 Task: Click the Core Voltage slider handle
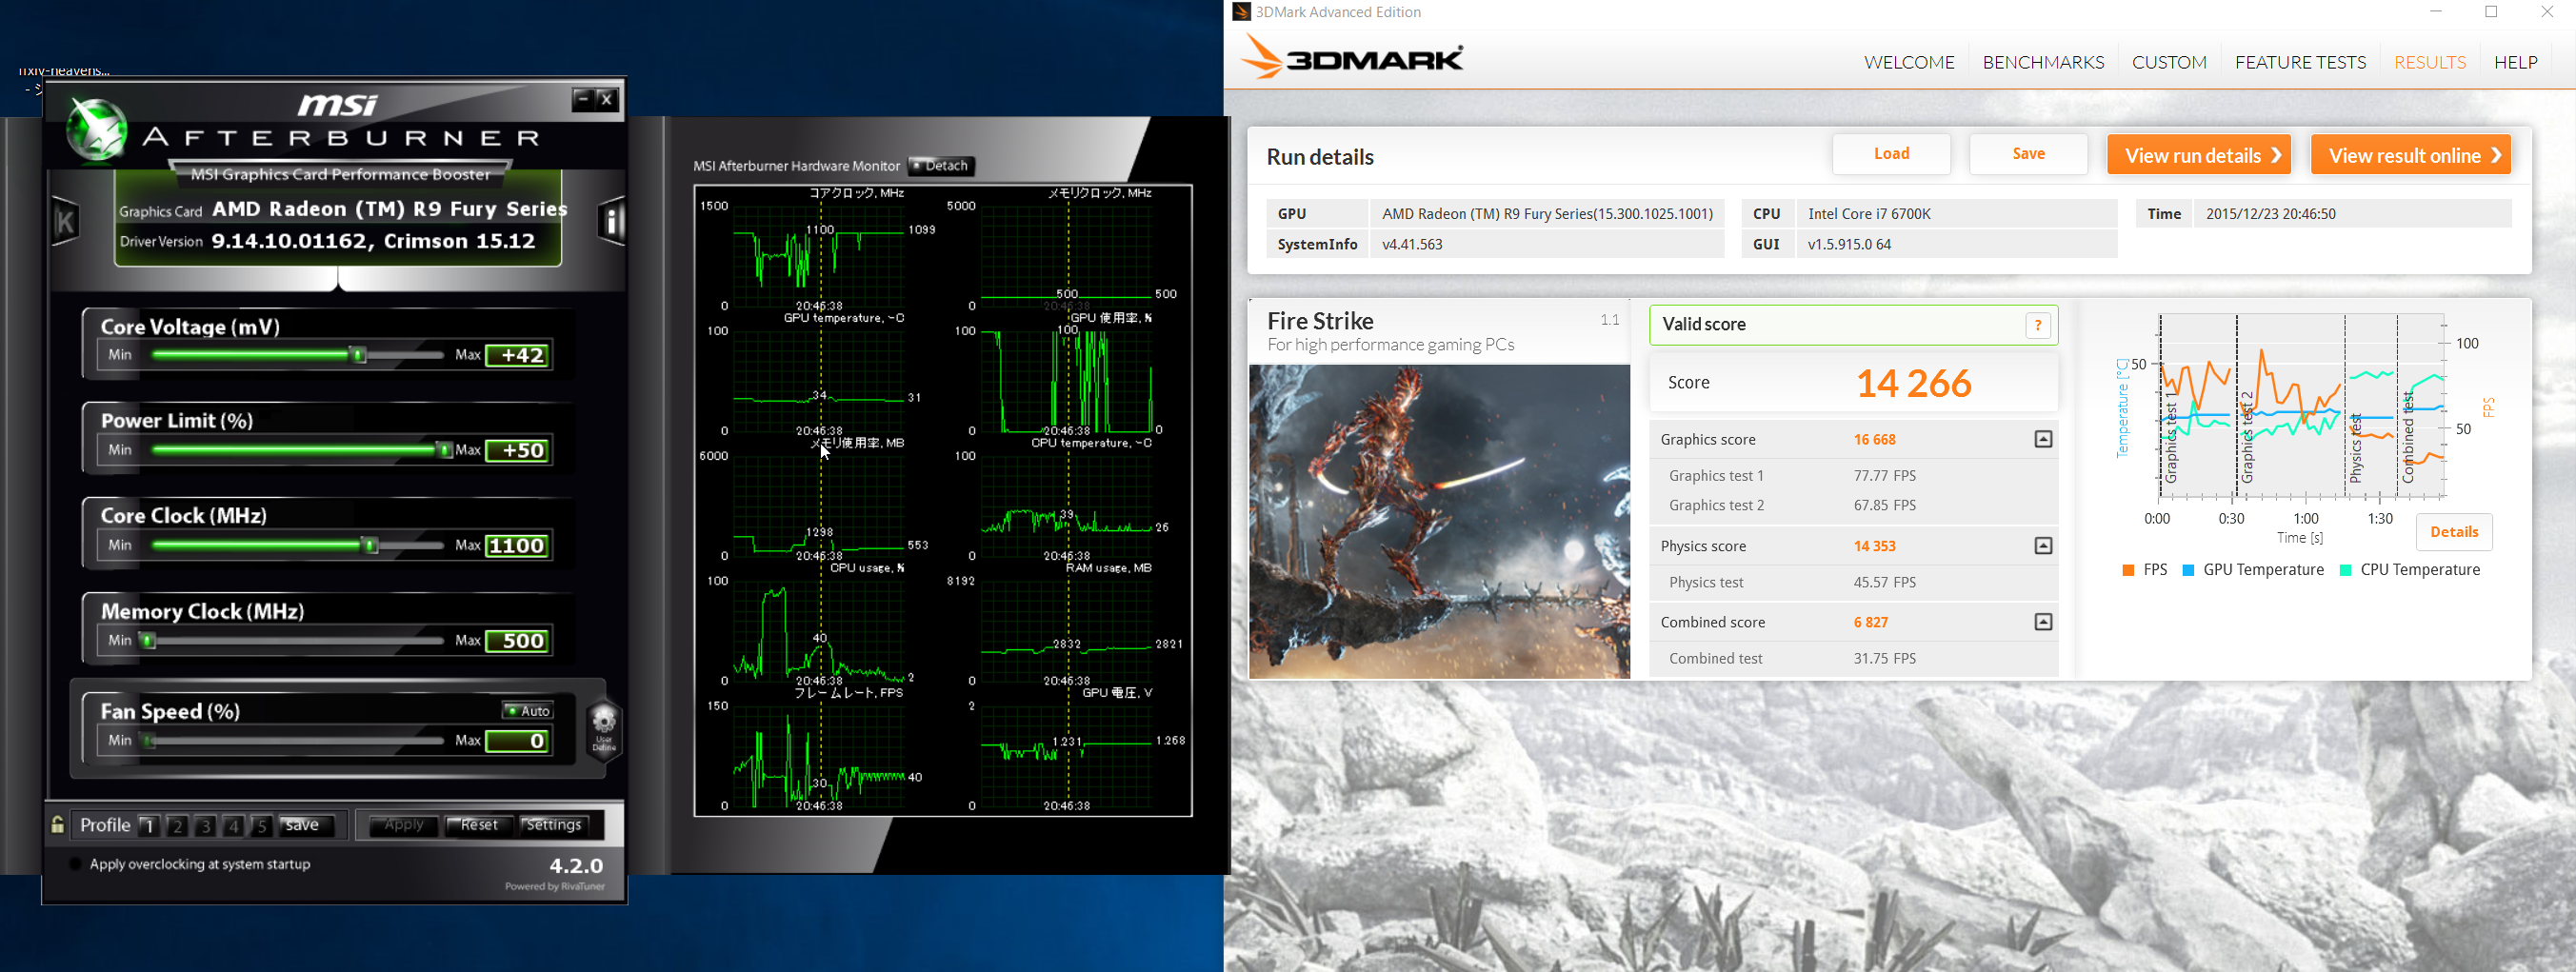tap(357, 355)
